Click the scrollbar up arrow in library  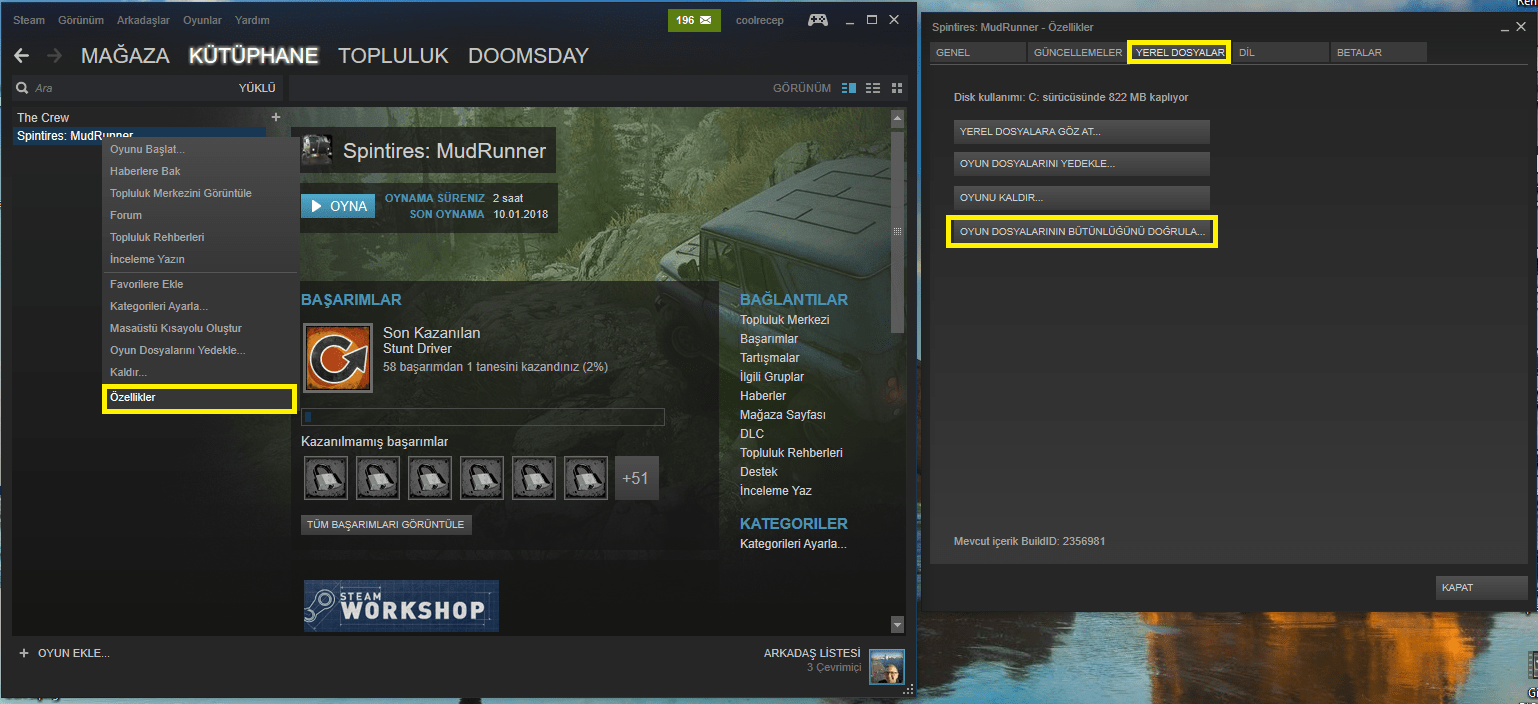point(897,120)
